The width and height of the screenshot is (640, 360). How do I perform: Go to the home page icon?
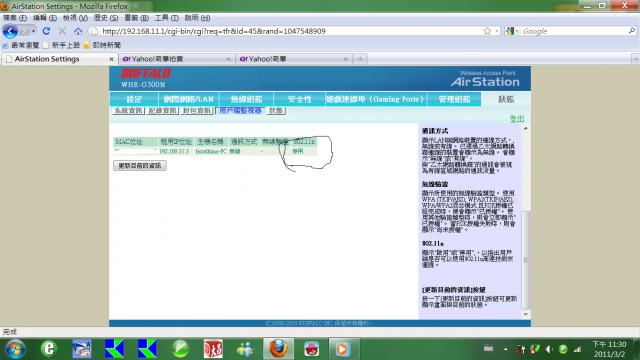click(78, 31)
